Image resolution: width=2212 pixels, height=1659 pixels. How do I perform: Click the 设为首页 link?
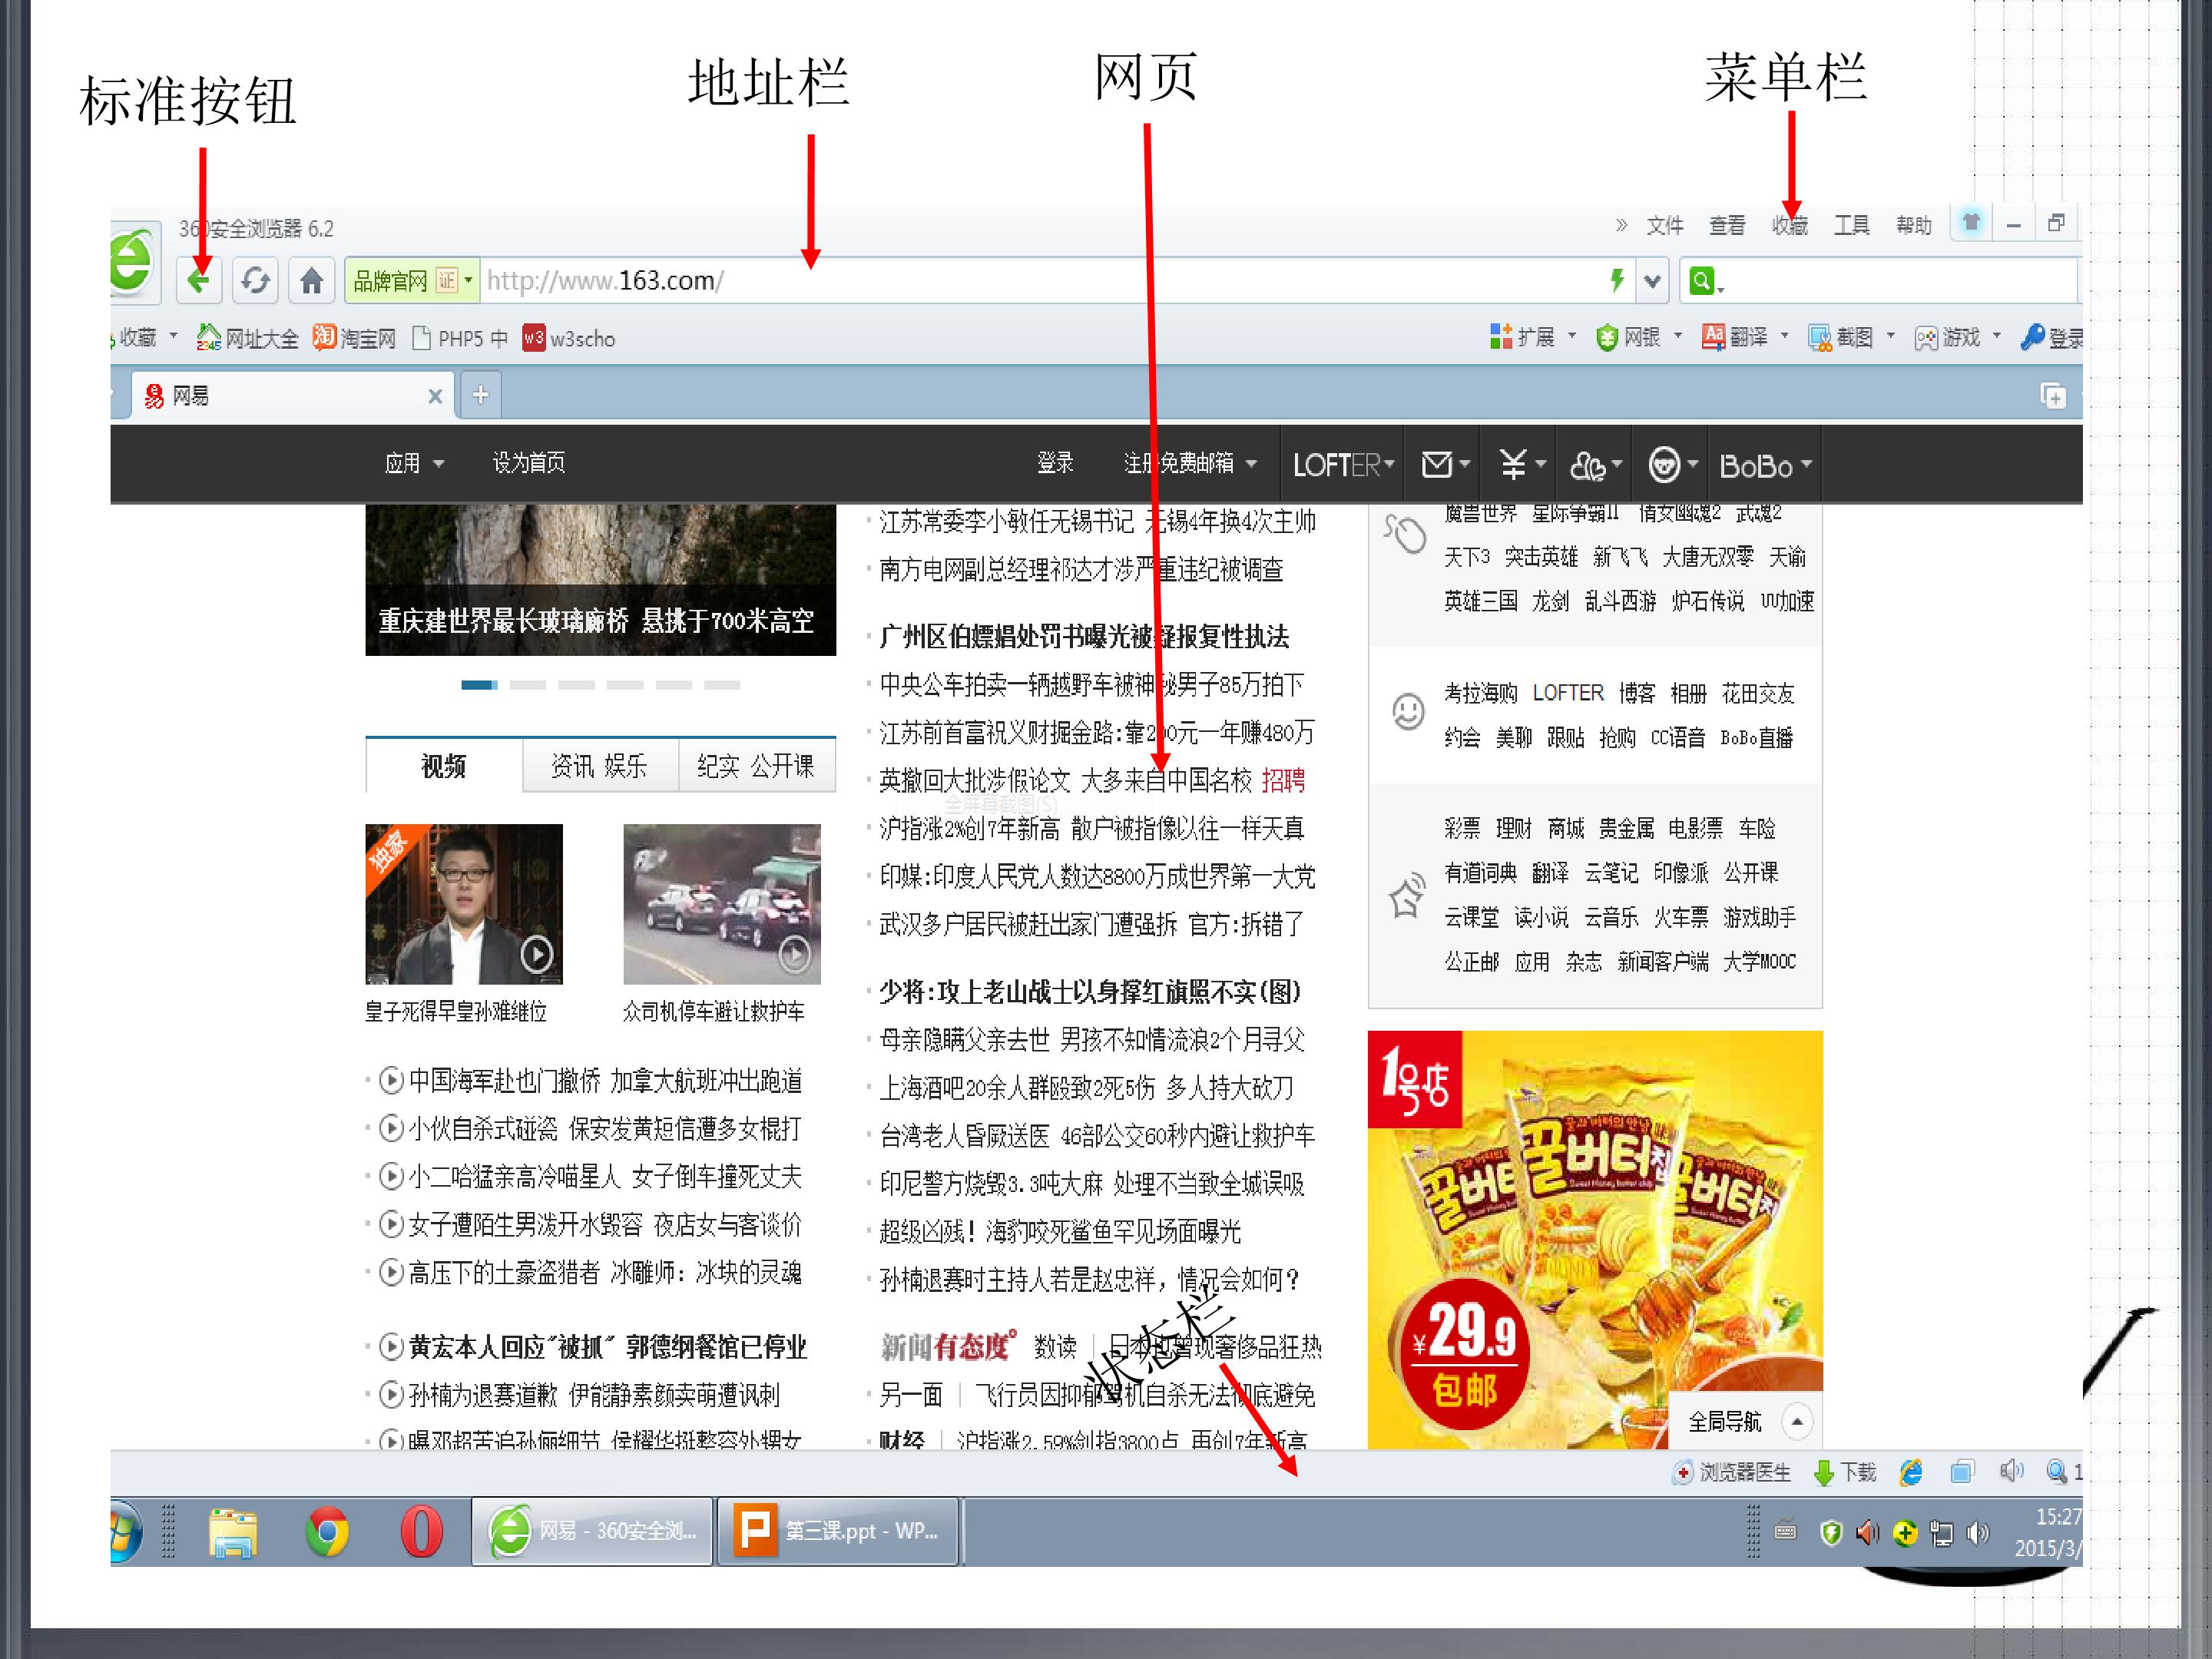pos(528,463)
